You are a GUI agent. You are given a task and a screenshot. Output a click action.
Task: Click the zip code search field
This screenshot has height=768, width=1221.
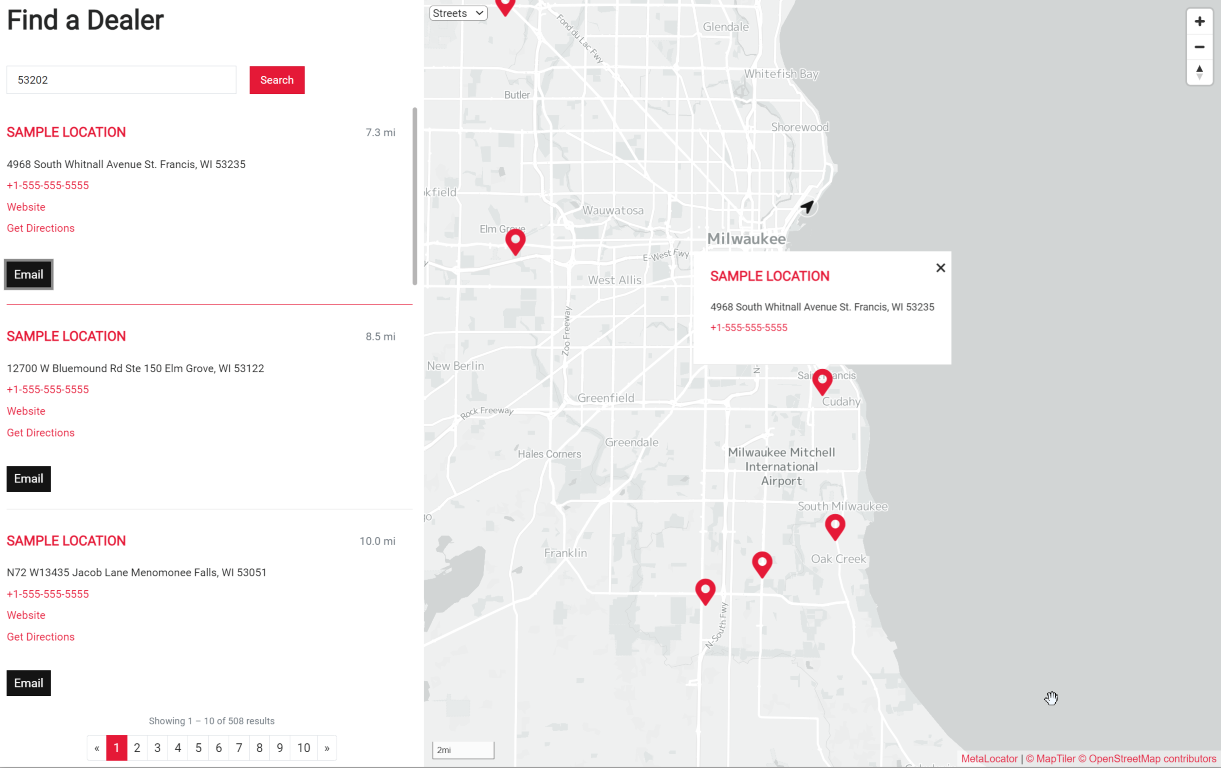[120, 79]
